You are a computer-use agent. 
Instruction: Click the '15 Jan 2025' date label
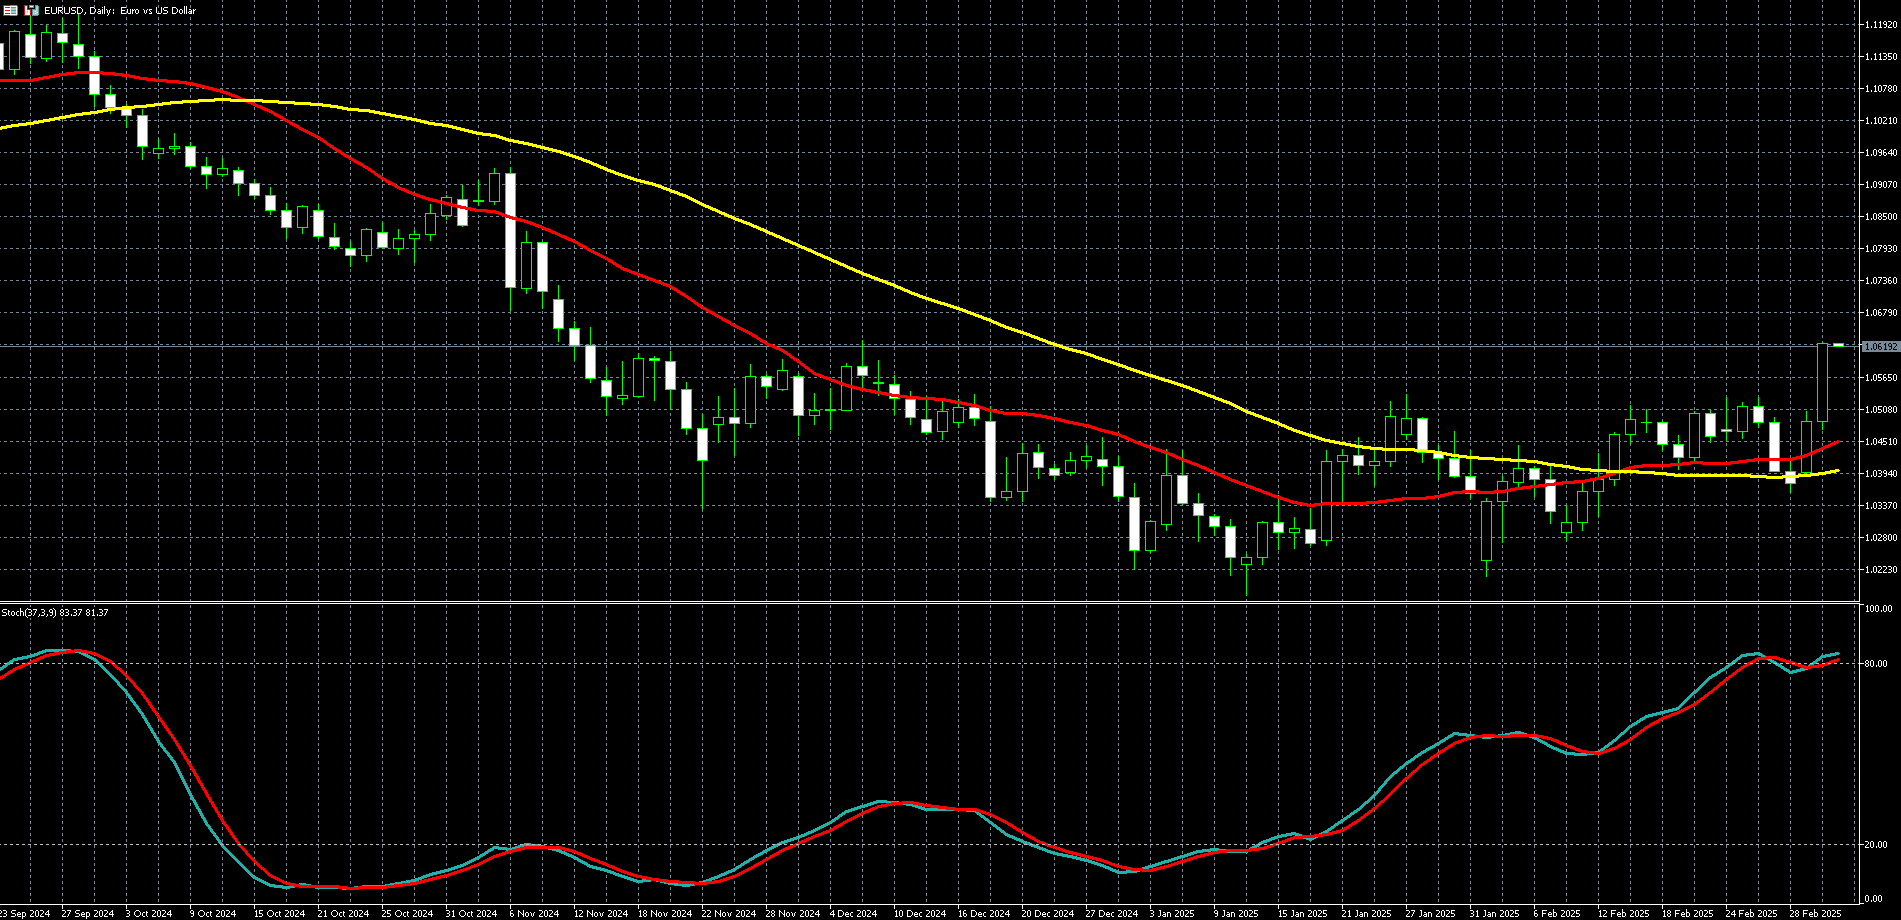click(1302, 914)
